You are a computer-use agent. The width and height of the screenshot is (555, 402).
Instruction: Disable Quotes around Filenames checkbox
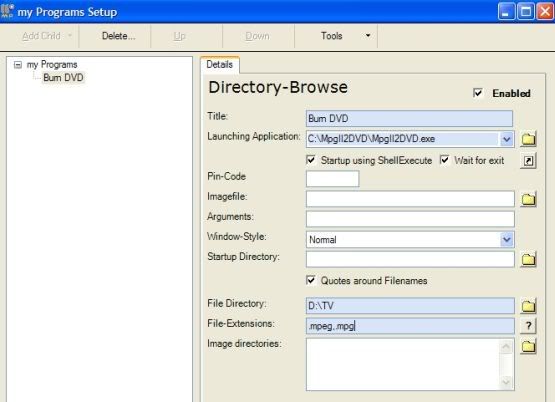(311, 280)
